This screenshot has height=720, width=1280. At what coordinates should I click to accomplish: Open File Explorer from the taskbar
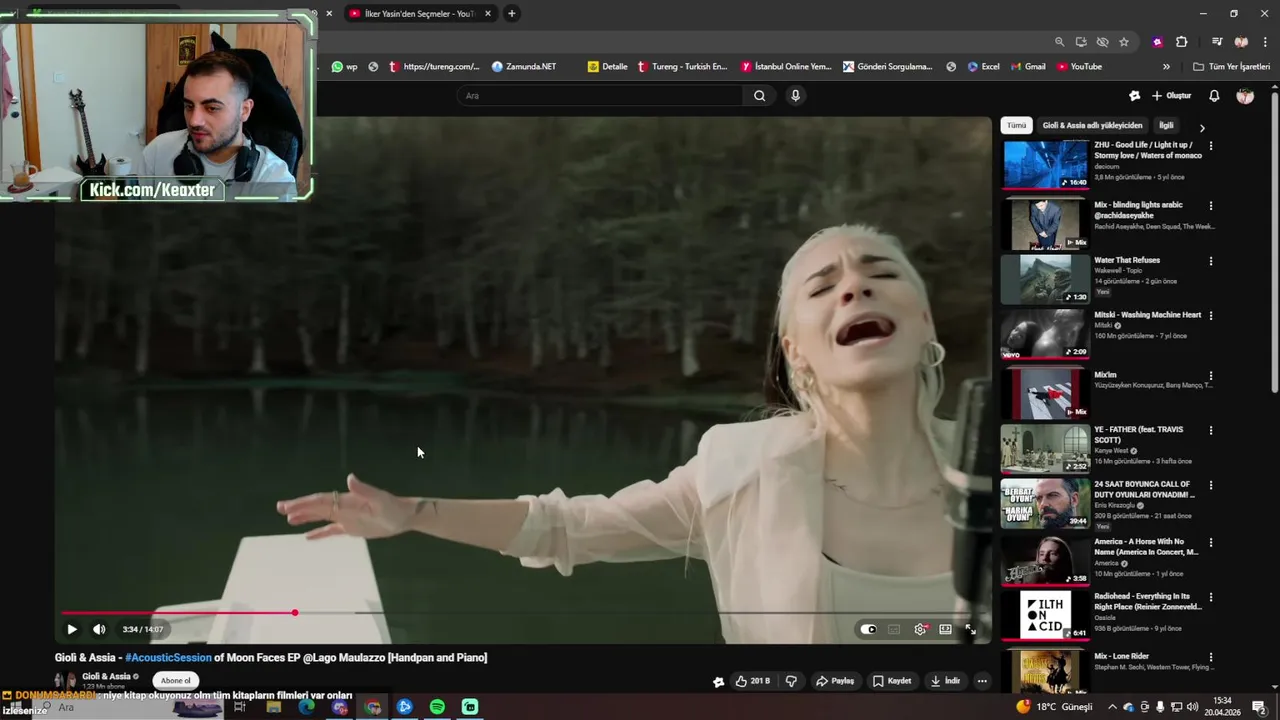click(273, 707)
